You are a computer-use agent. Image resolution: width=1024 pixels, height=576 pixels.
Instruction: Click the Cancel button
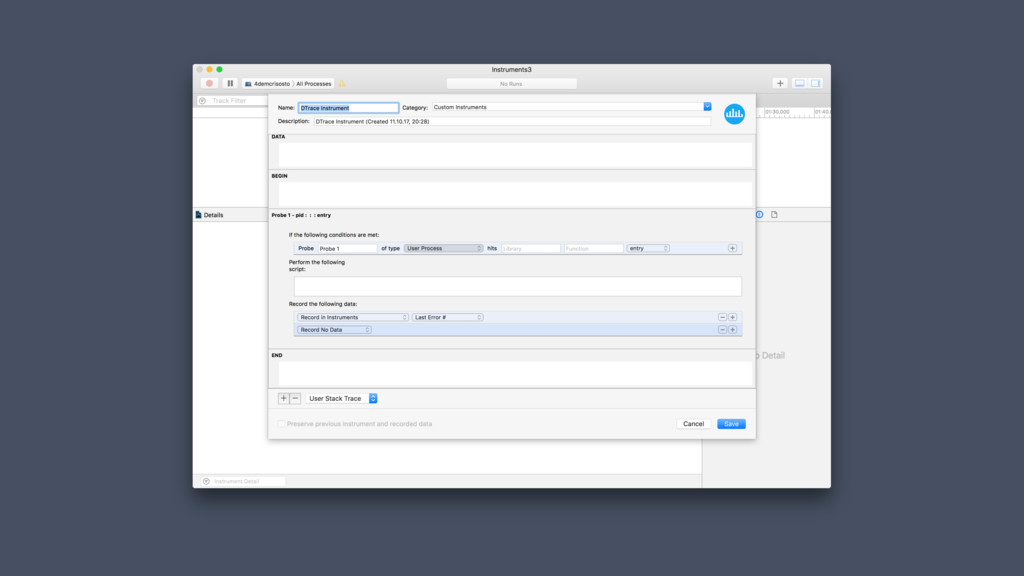[694, 424]
